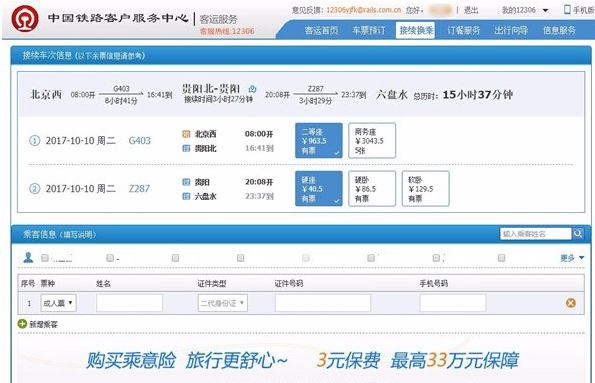The image size is (595, 383).
Task: Go to 客运首页 tab
Action: coord(321,30)
